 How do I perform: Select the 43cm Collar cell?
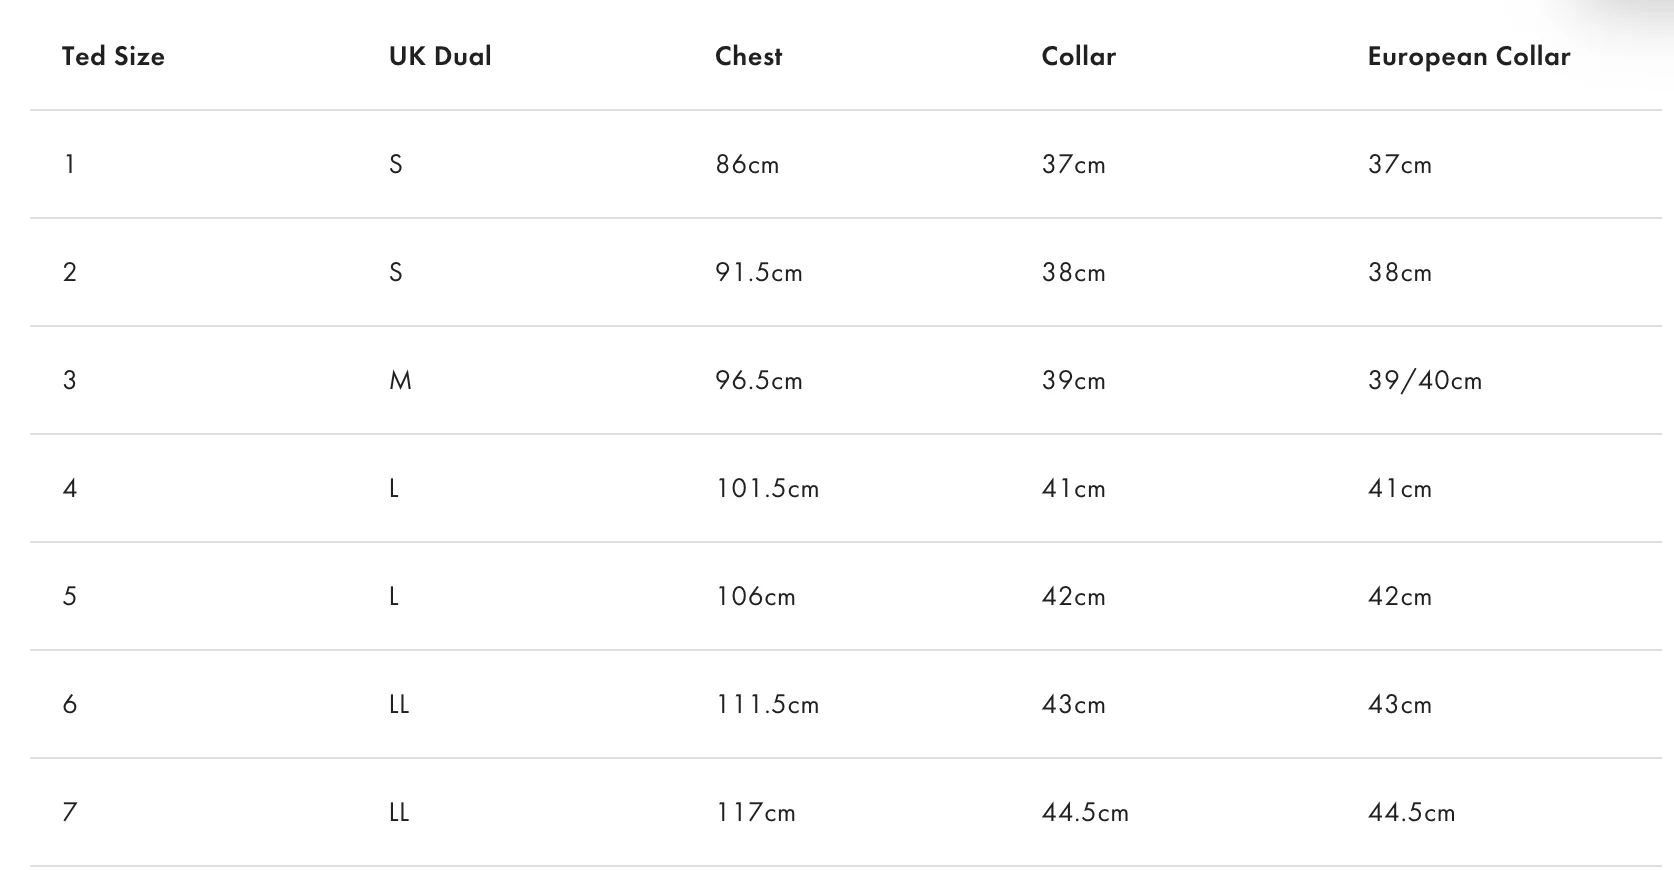(x=1073, y=704)
